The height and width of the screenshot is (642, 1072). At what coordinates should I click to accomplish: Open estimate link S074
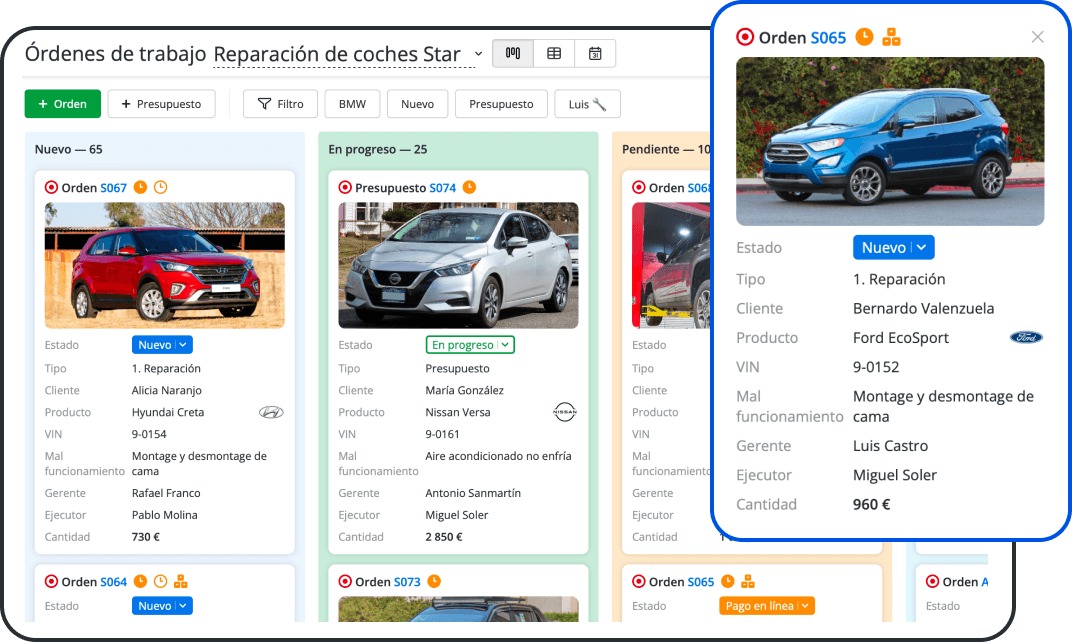[x=442, y=188]
